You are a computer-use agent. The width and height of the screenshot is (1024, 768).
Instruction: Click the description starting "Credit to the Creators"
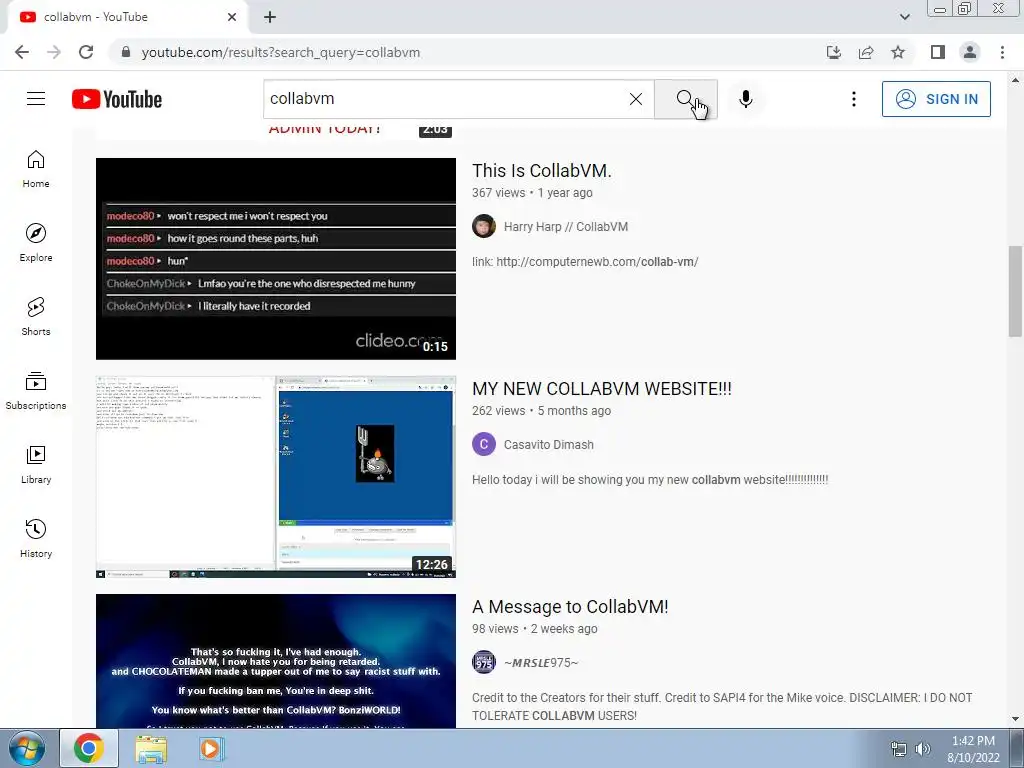pos(722,707)
